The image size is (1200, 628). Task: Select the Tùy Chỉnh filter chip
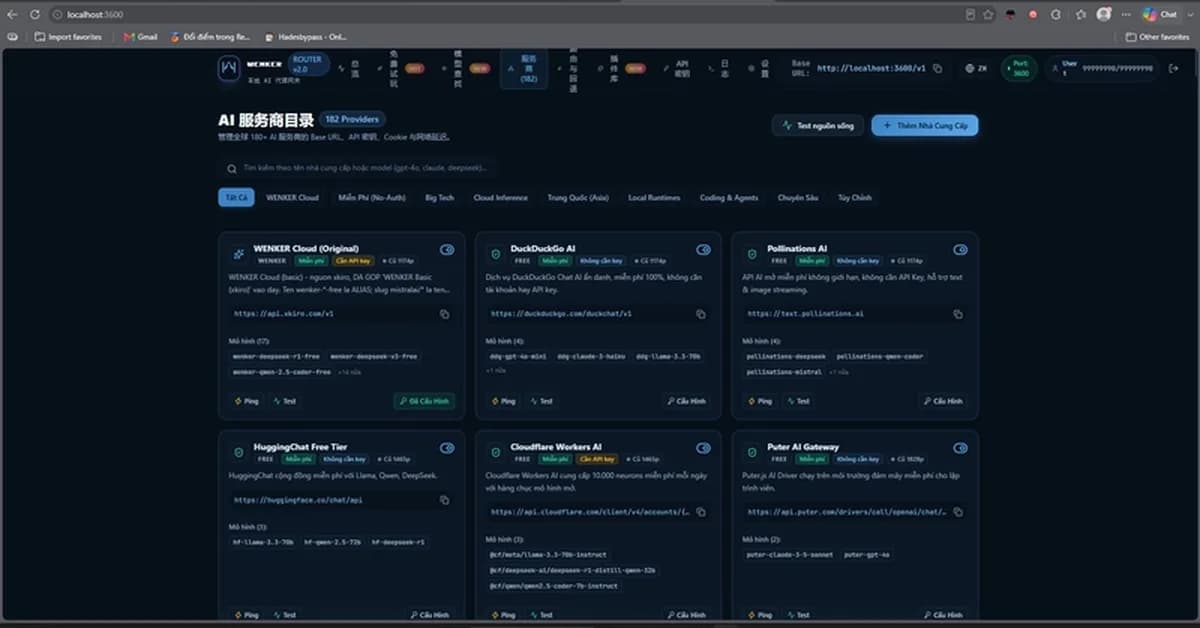pos(854,198)
